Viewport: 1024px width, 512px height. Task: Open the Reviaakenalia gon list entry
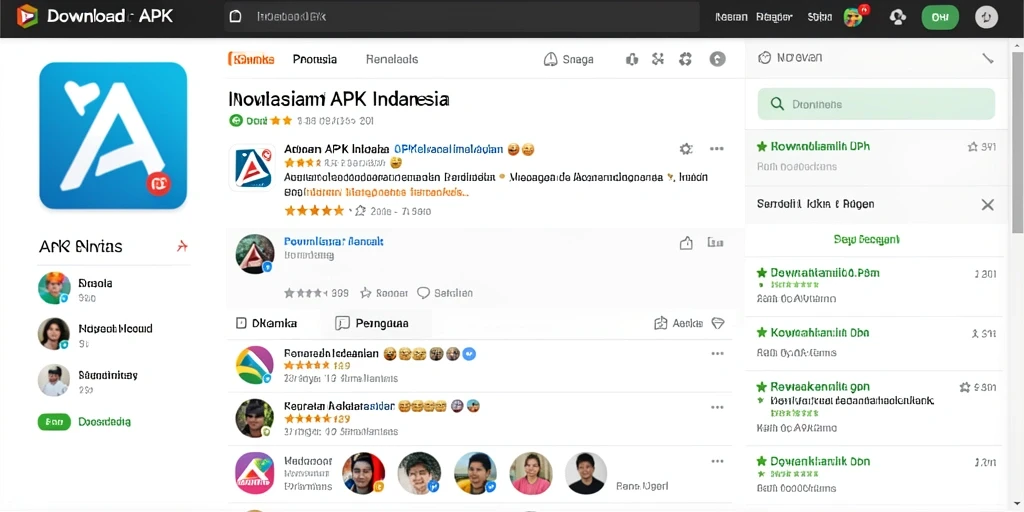(x=875, y=407)
